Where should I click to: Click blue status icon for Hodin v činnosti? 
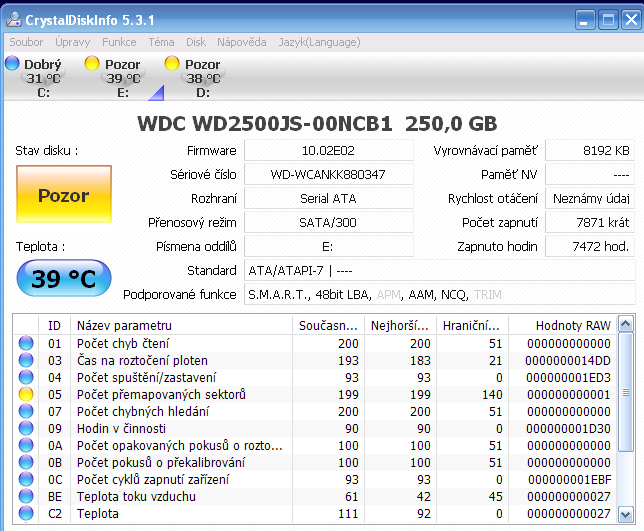[x=26, y=428]
